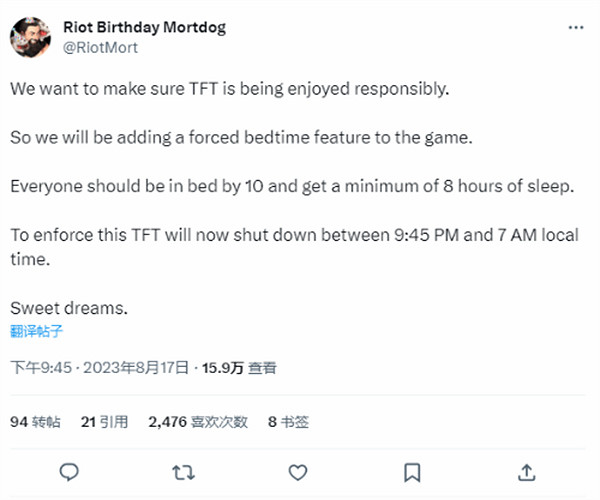Open the 下午9:45 2023年8月17日 timestamp
This screenshot has width=600, height=500.
coord(99,368)
